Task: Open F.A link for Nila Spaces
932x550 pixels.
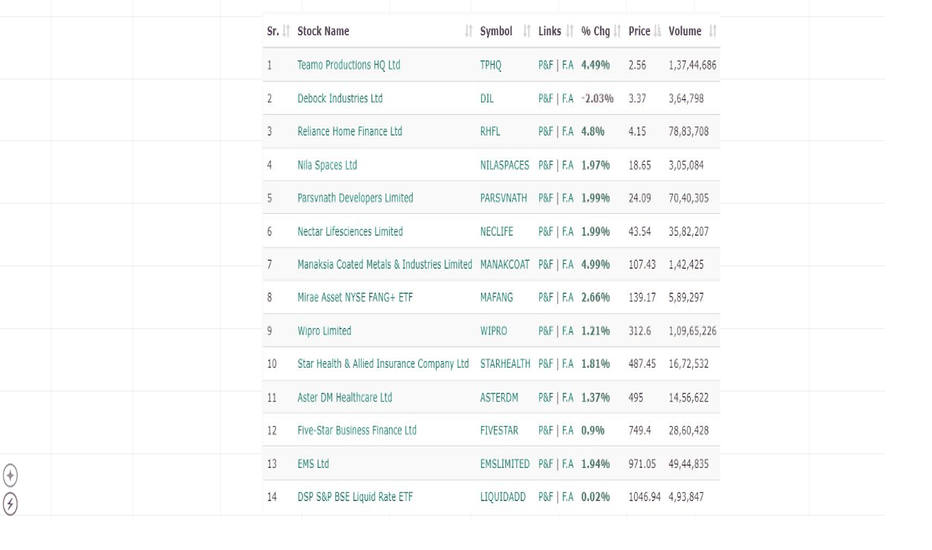Action: pyautogui.click(x=568, y=165)
